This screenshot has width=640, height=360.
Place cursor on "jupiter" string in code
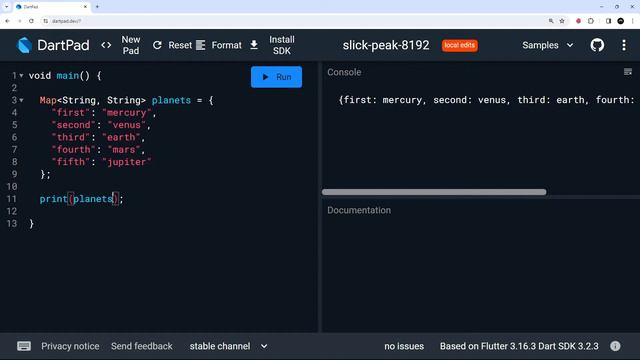click(127, 162)
